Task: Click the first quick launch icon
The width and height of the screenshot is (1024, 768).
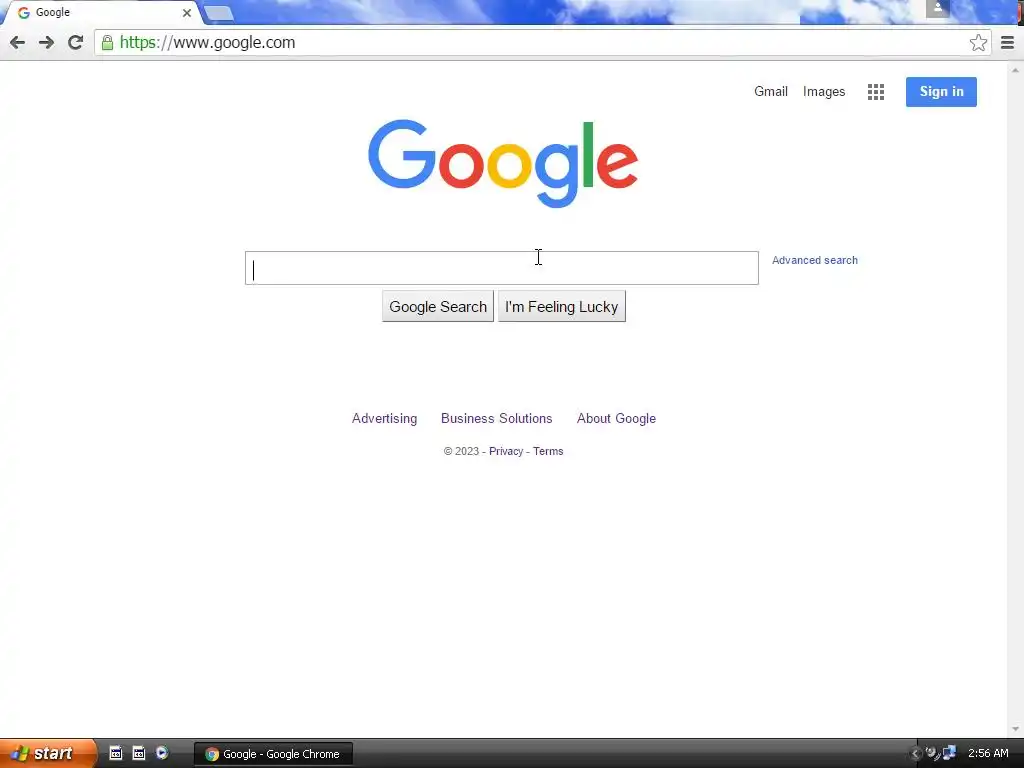Action: pos(116,753)
